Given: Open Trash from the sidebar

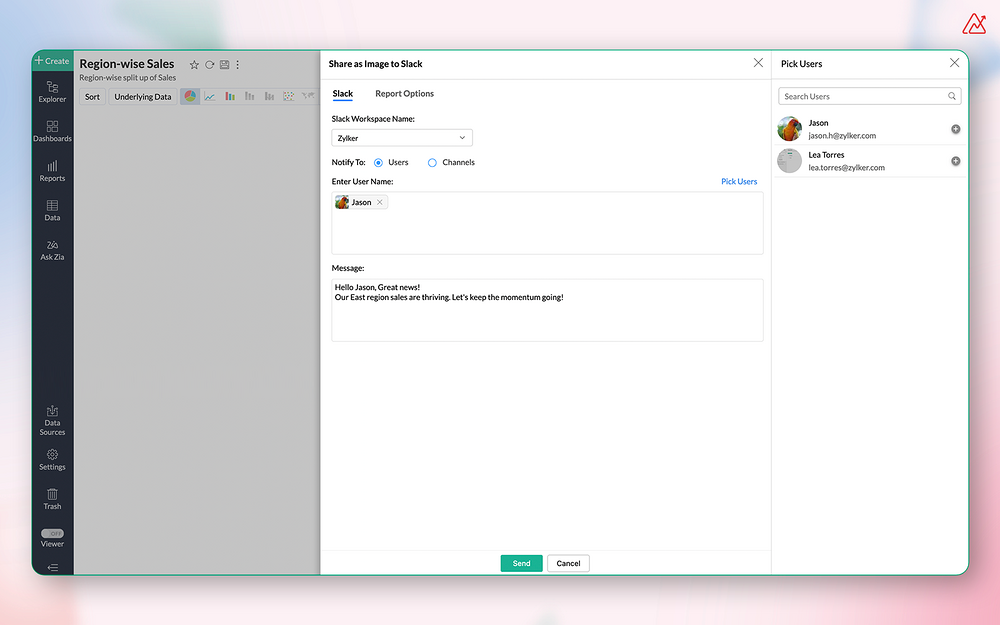Looking at the screenshot, I should (x=52, y=499).
